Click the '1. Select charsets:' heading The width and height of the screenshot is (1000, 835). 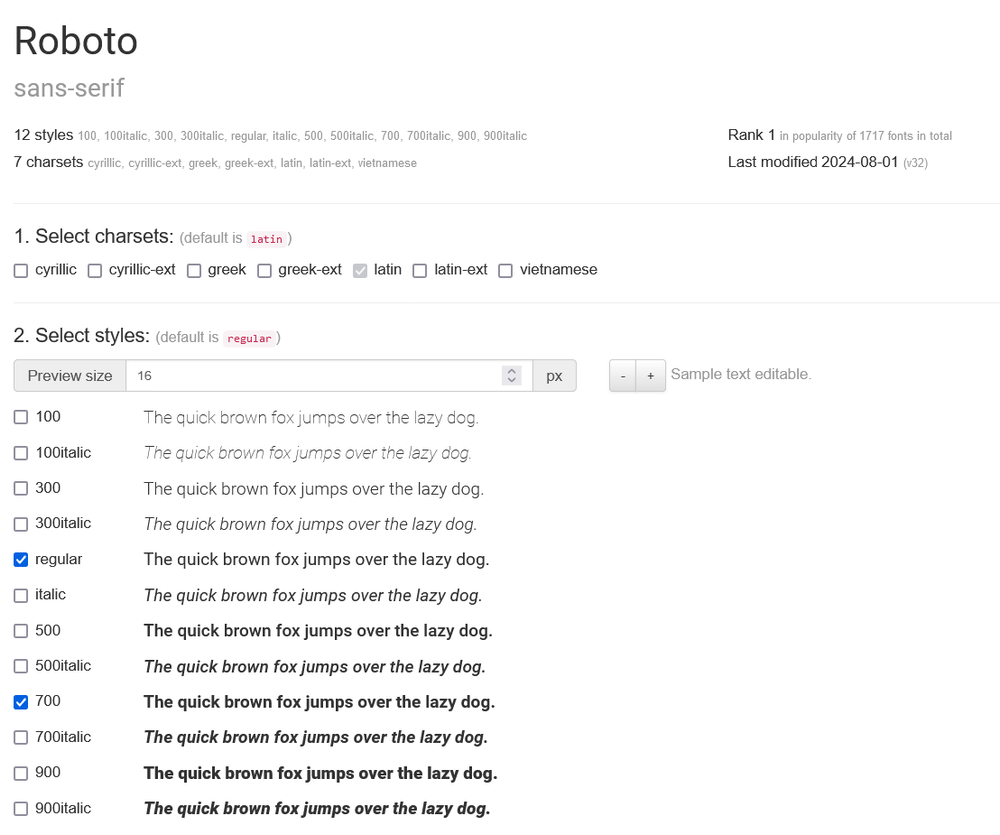[94, 237]
